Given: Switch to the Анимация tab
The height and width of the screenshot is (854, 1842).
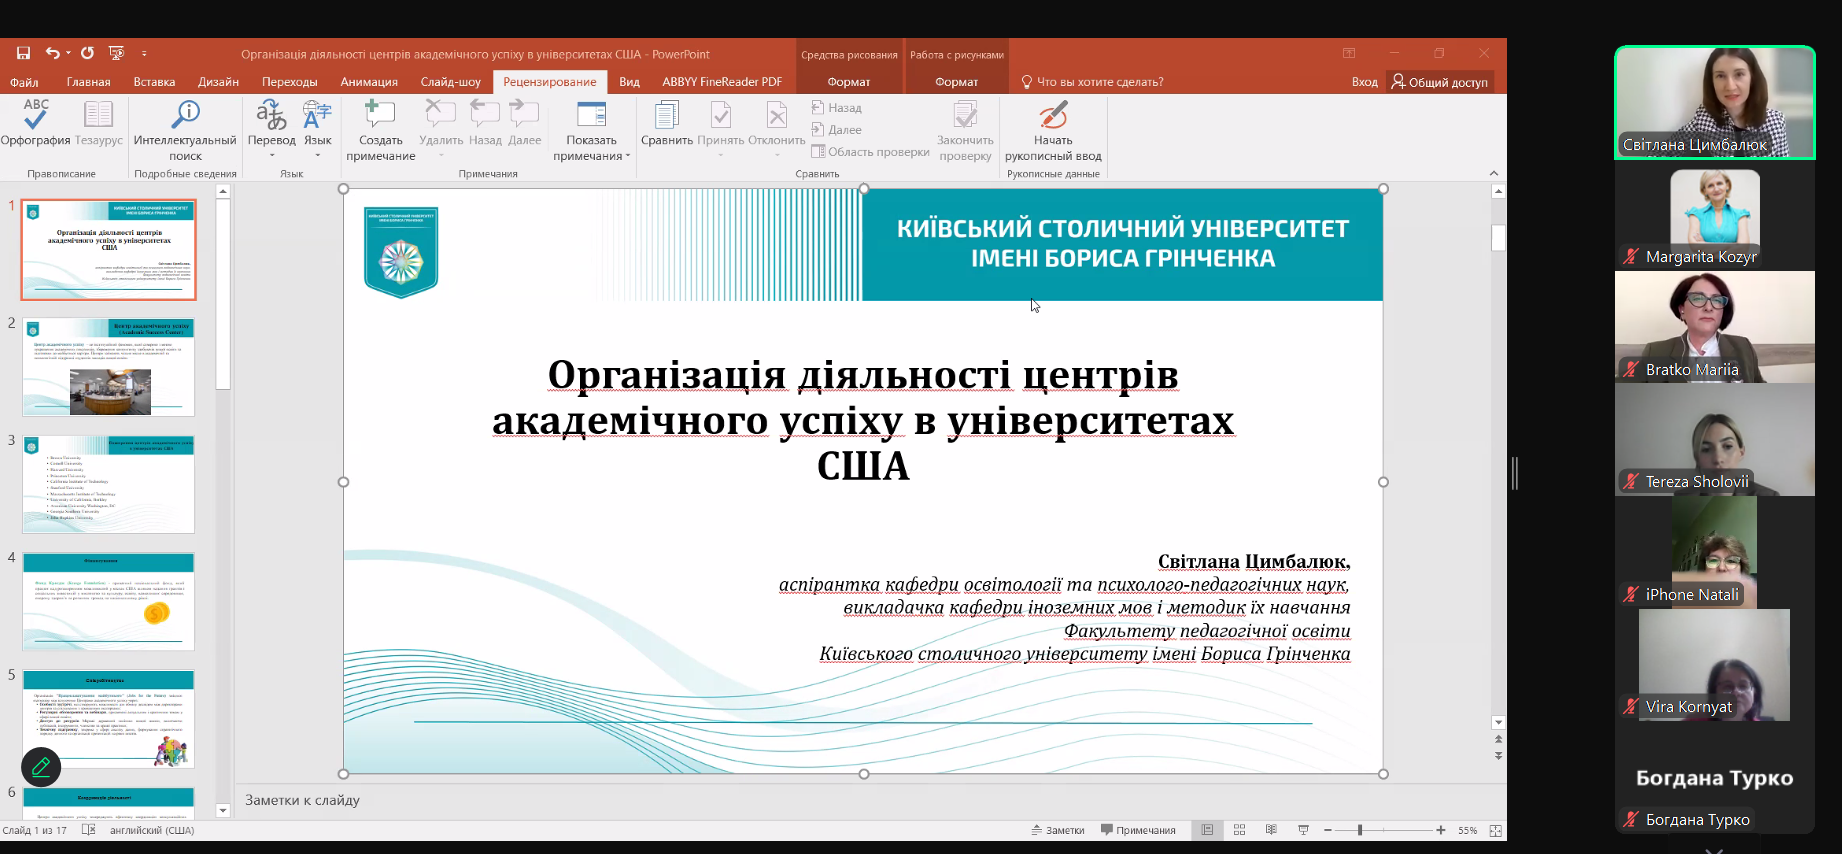Looking at the screenshot, I should (x=369, y=82).
